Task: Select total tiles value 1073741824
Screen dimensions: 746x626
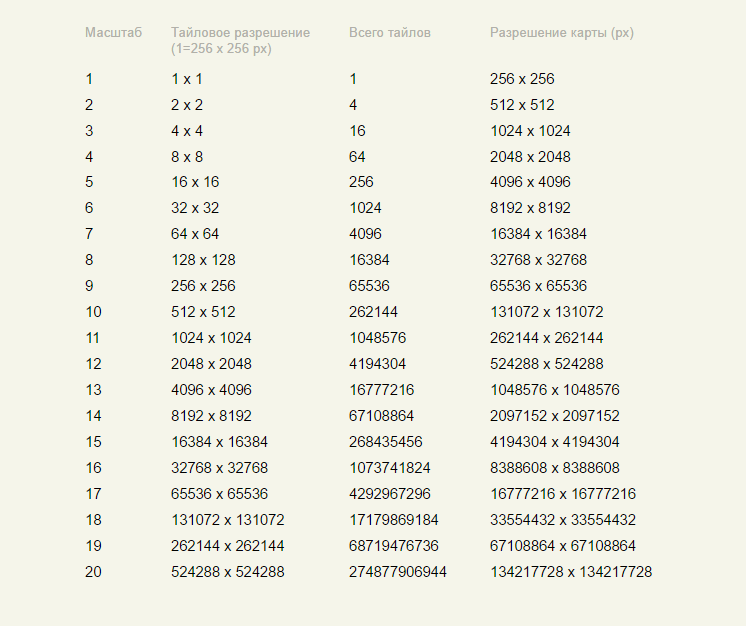Action: tap(389, 468)
